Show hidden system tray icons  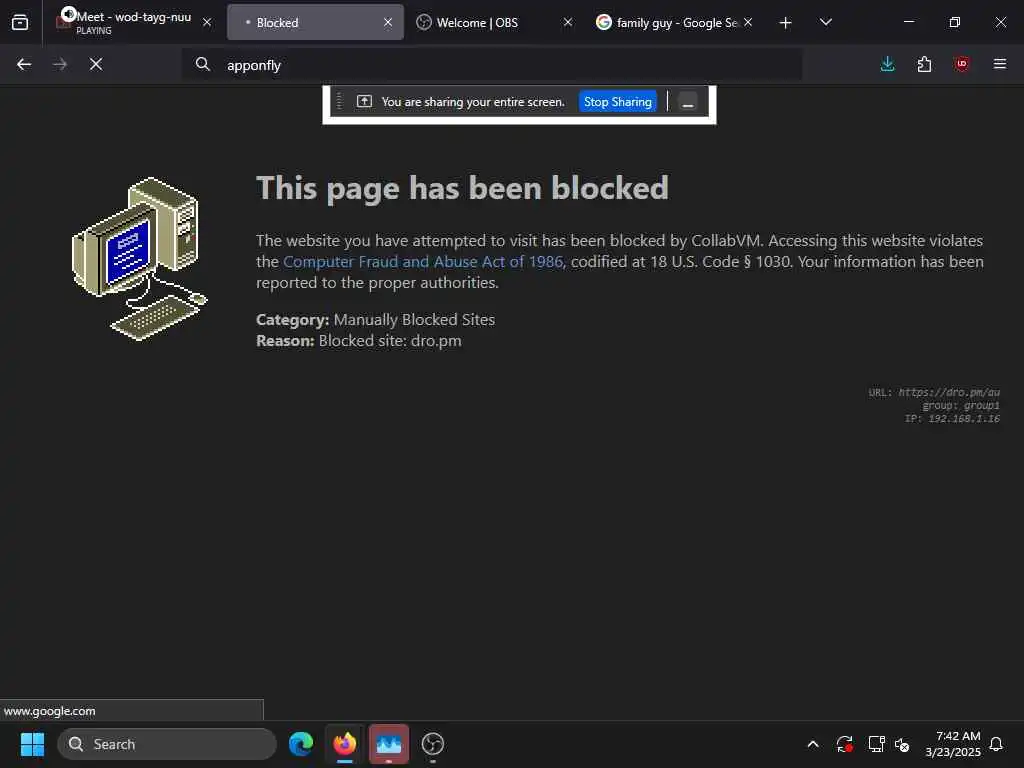(813, 744)
